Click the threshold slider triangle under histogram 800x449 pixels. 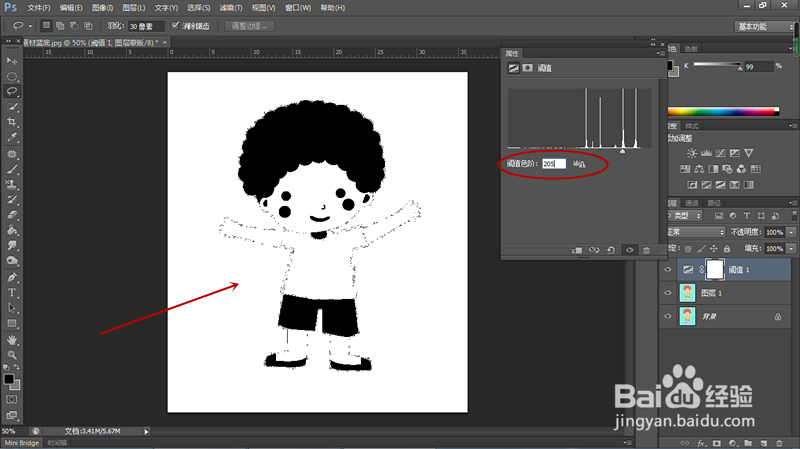[x=622, y=152]
